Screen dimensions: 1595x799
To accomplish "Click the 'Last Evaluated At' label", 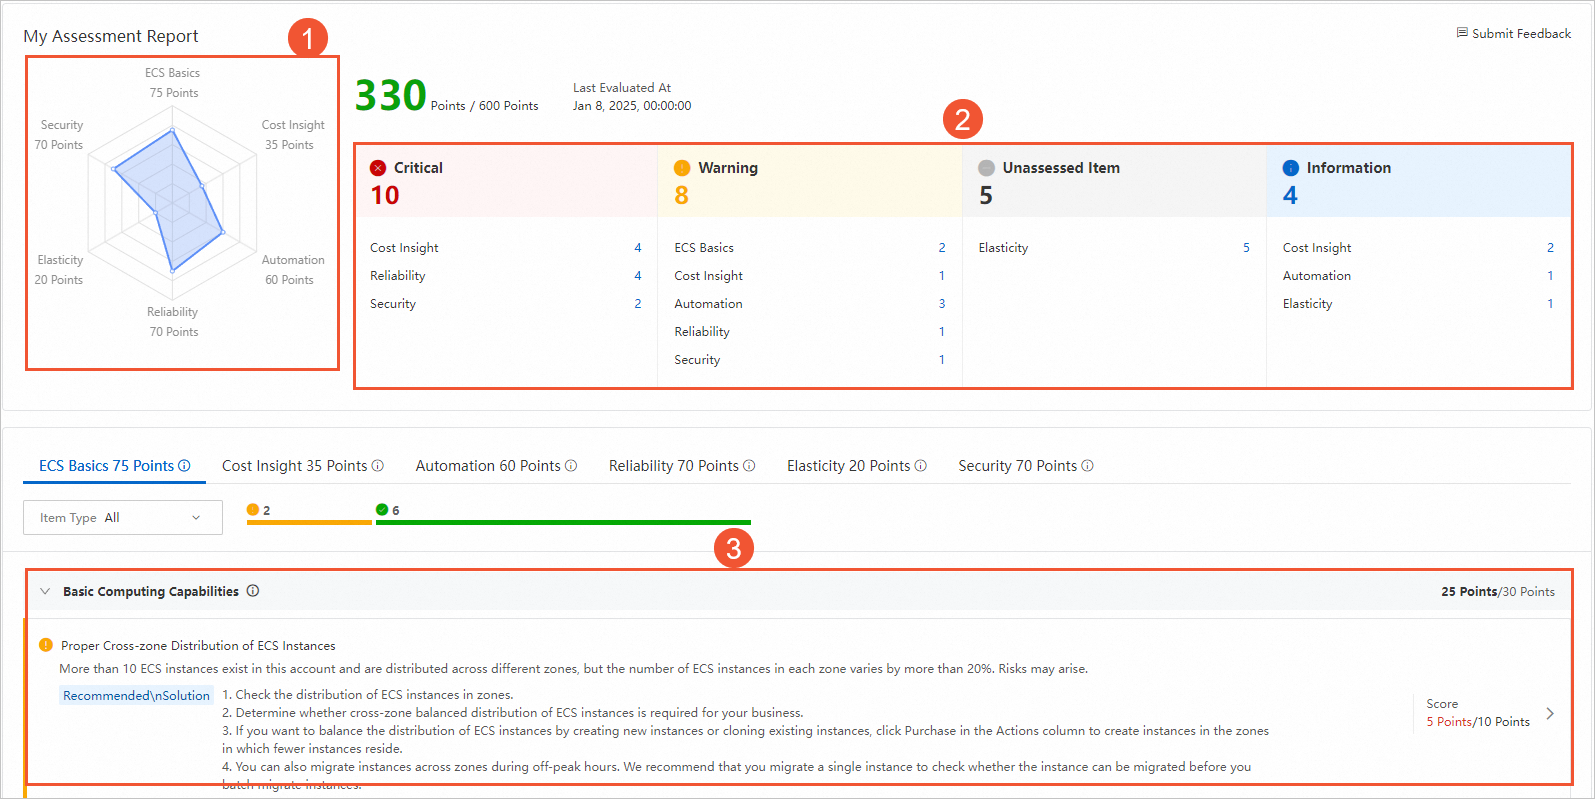I will (622, 88).
